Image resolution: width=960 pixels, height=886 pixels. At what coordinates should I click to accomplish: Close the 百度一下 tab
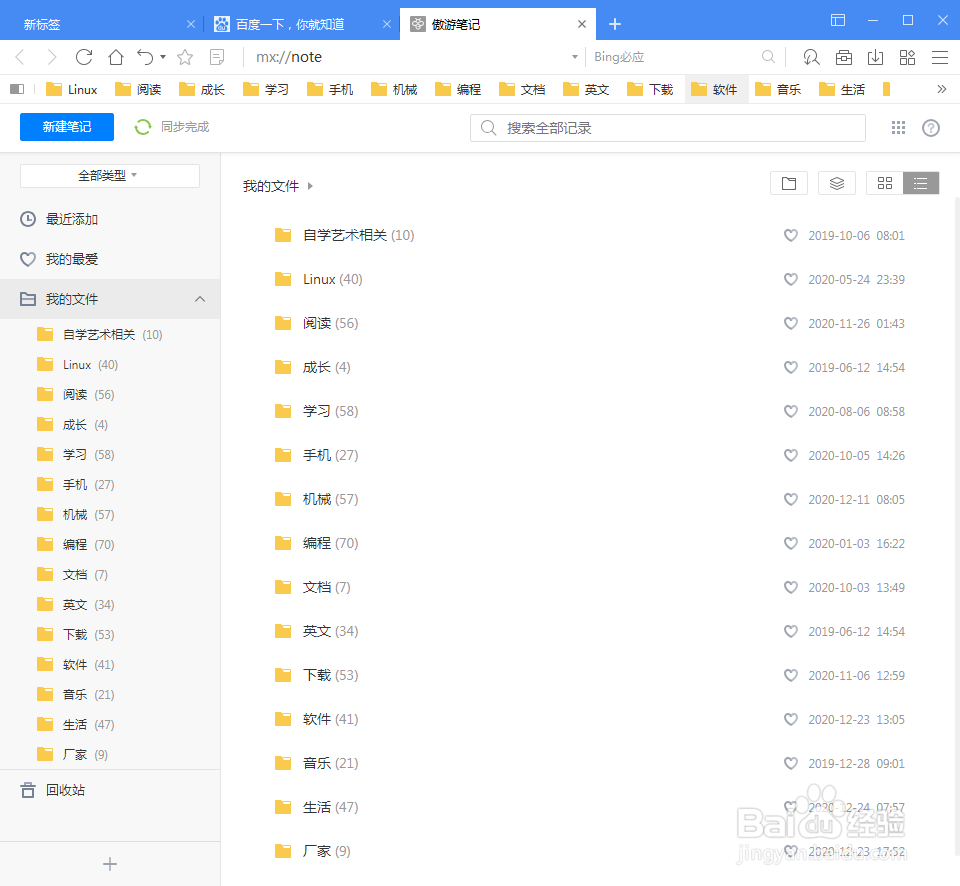click(387, 24)
